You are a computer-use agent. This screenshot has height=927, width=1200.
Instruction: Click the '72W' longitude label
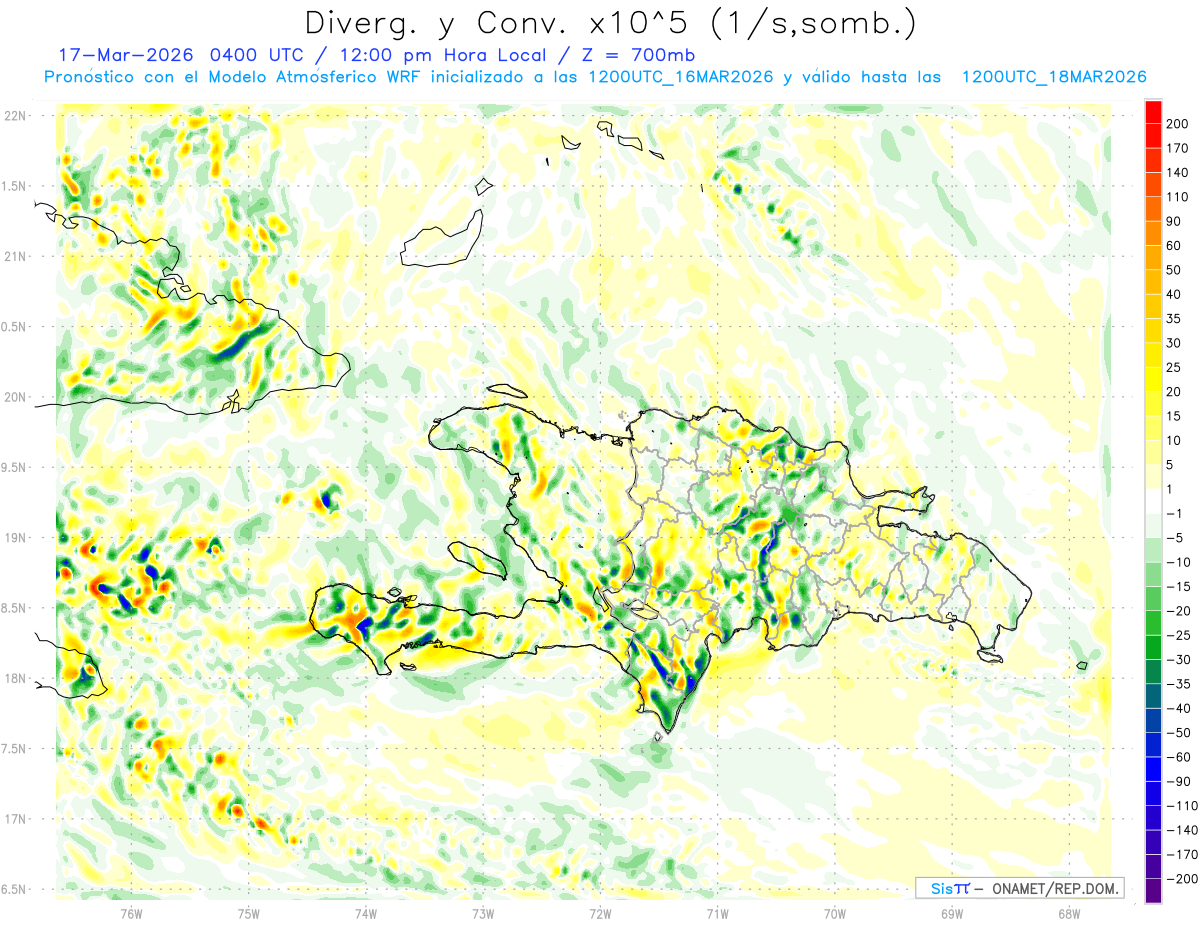[x=600, y=913]
